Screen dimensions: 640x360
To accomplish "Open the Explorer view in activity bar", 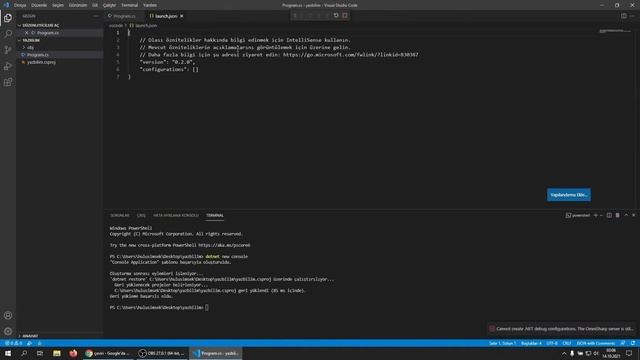I will (8, 18).
